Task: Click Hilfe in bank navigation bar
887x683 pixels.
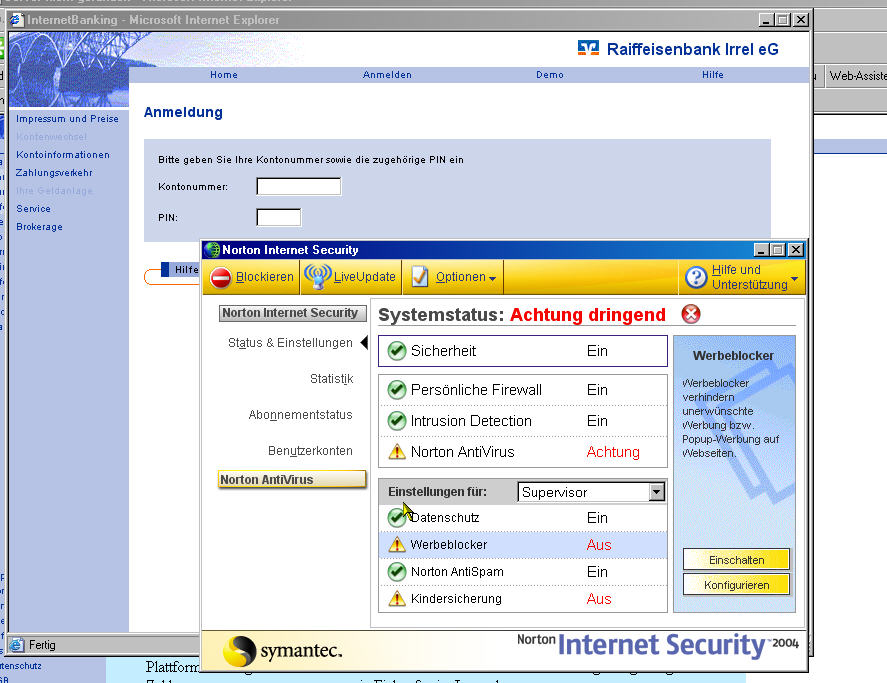Action: [x=713, y=75]
